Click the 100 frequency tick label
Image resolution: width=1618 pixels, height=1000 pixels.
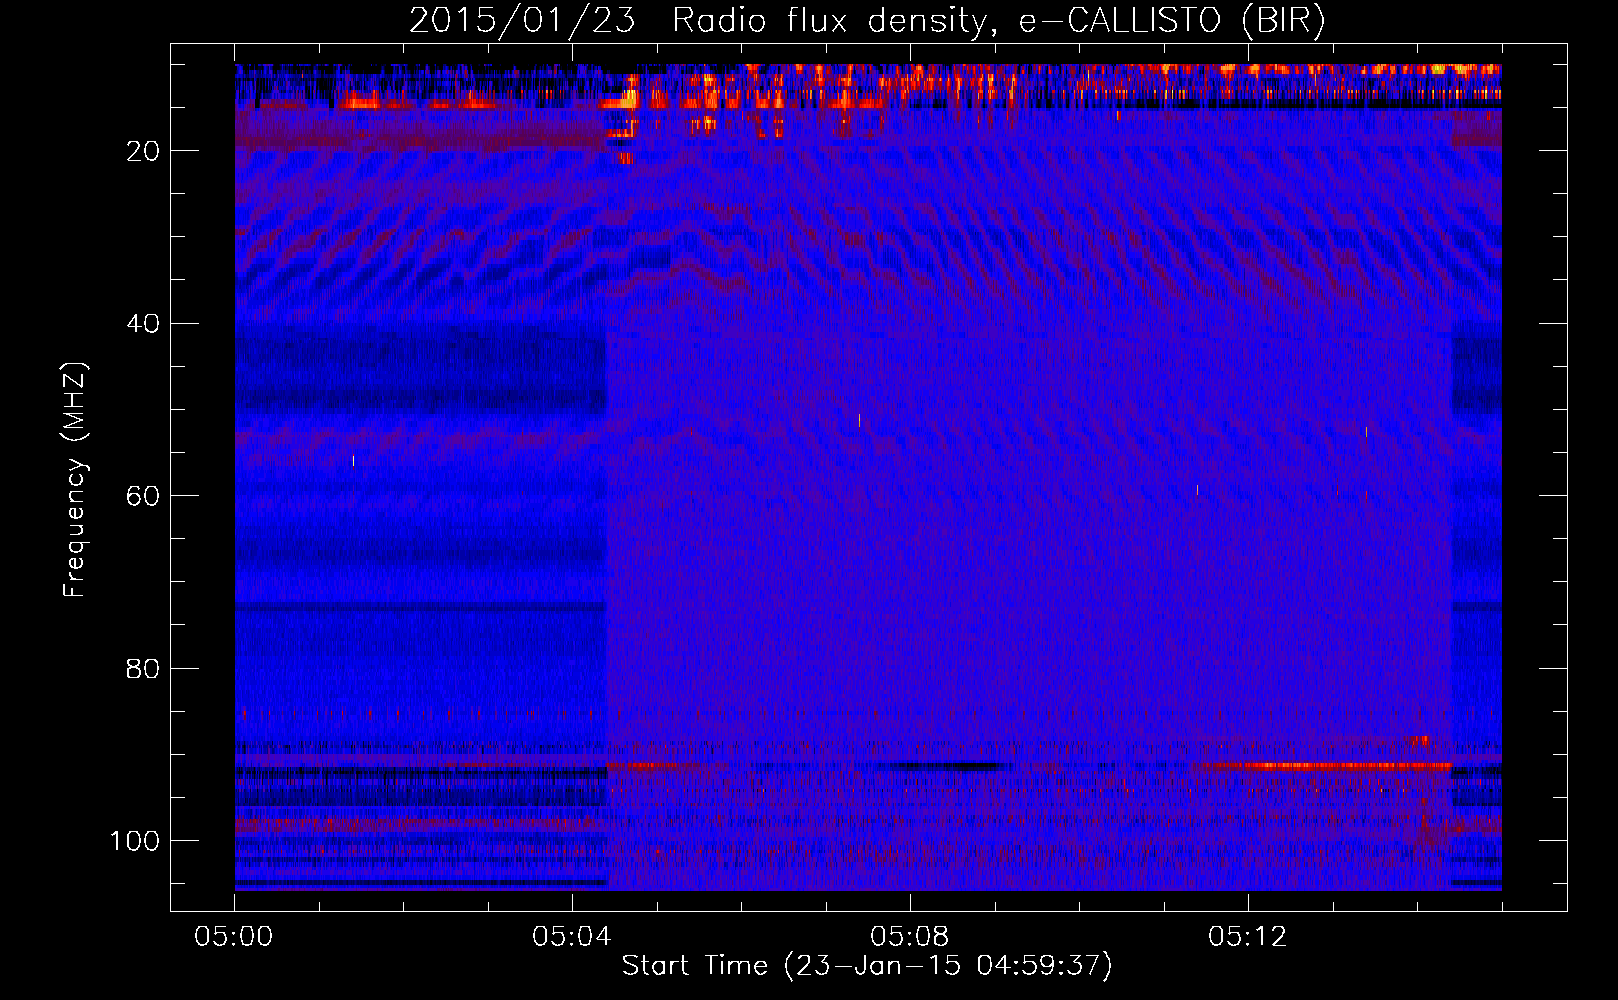pyautogui.click(x=135, y=841)
